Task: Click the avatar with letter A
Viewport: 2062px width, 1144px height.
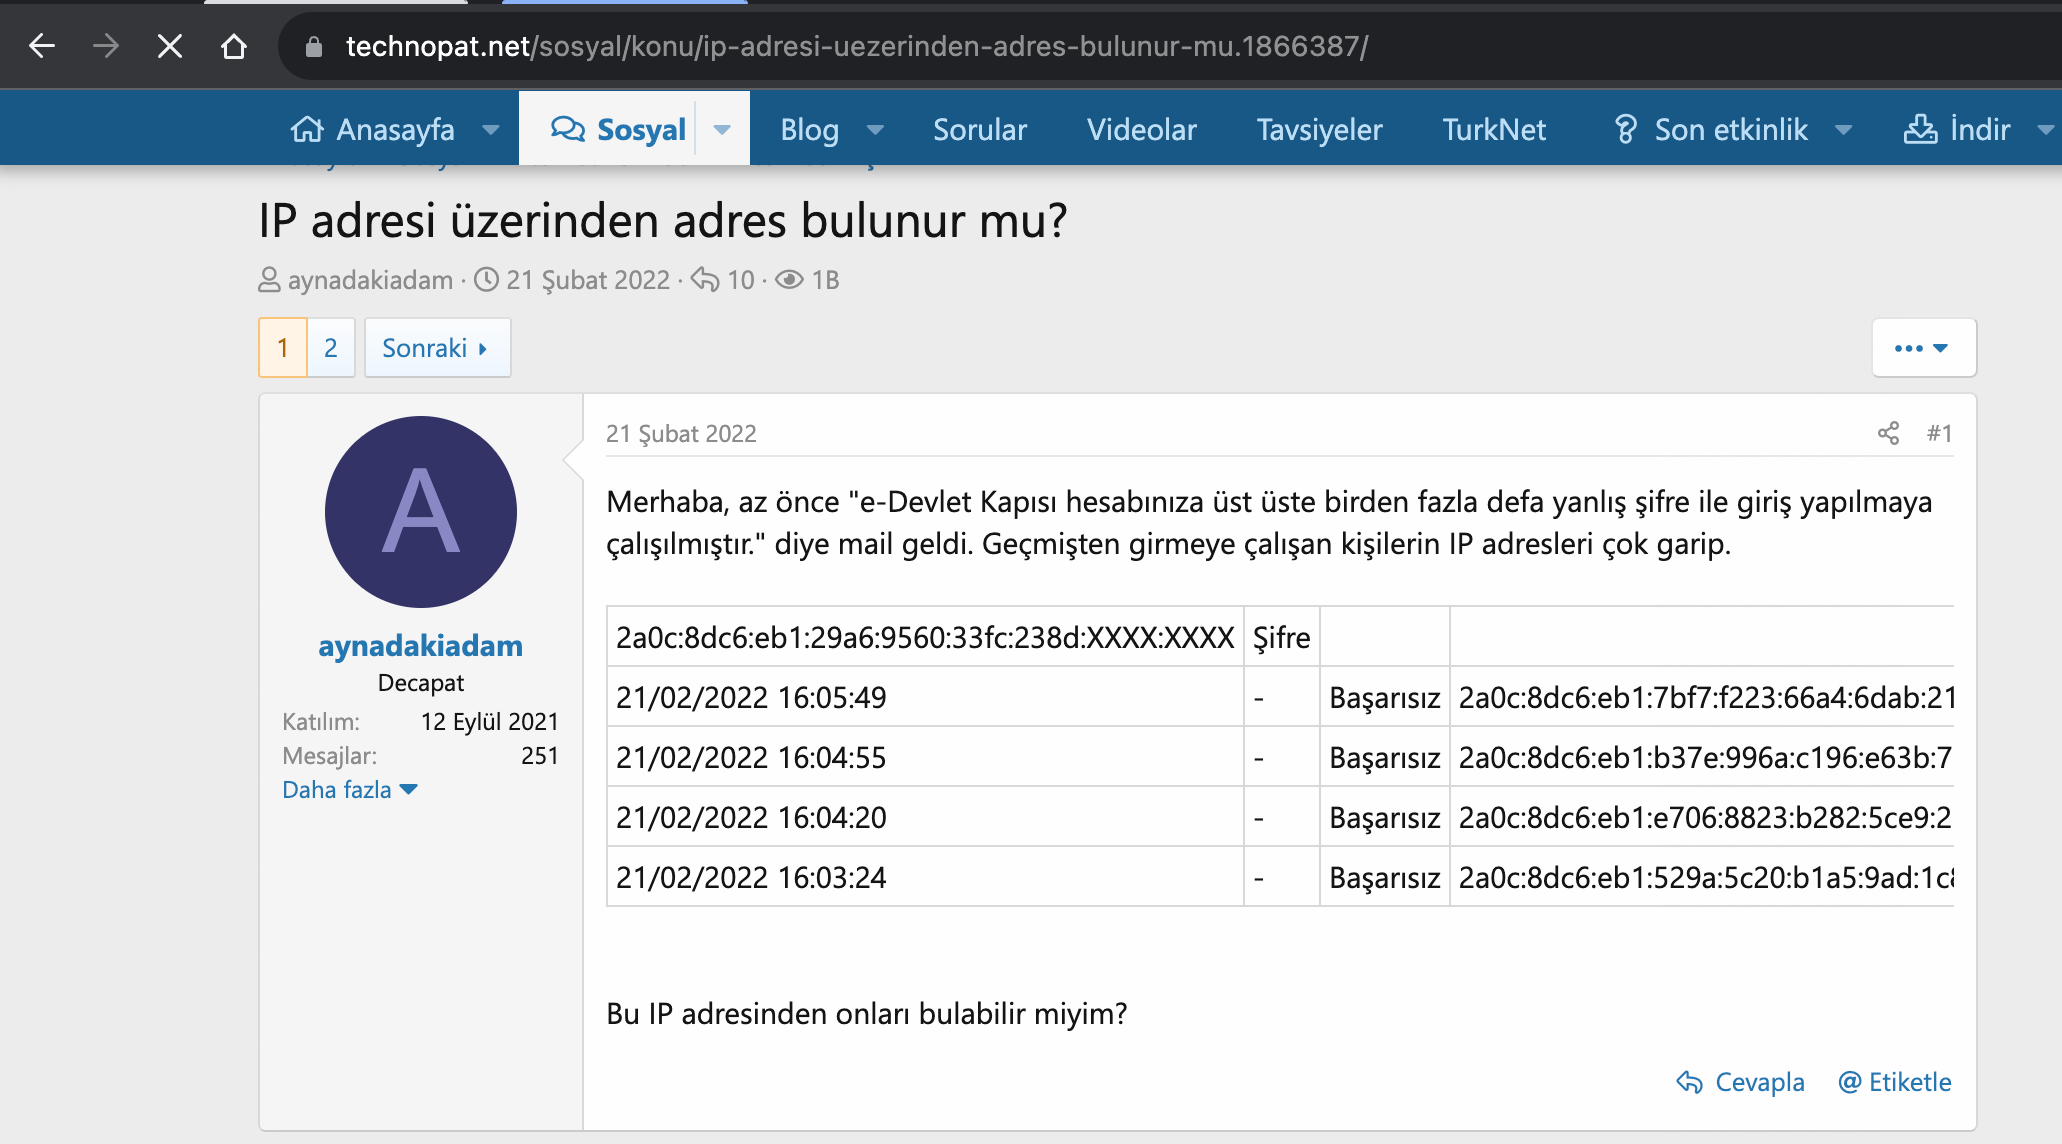Action: 421,512
